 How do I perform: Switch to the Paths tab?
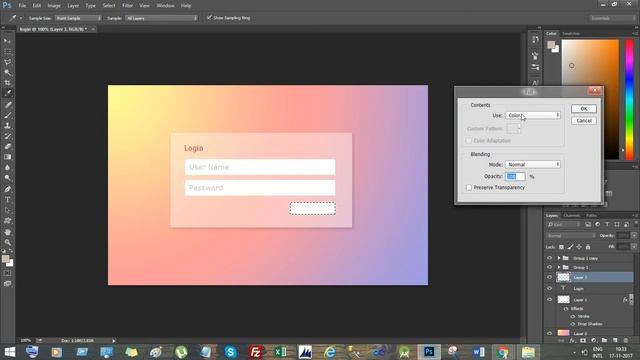(591, 216)
